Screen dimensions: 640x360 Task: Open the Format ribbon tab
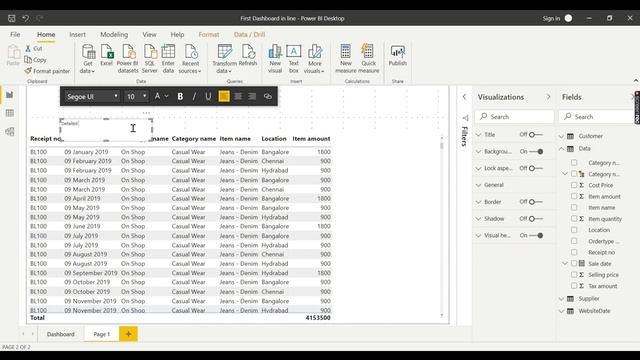209,35
